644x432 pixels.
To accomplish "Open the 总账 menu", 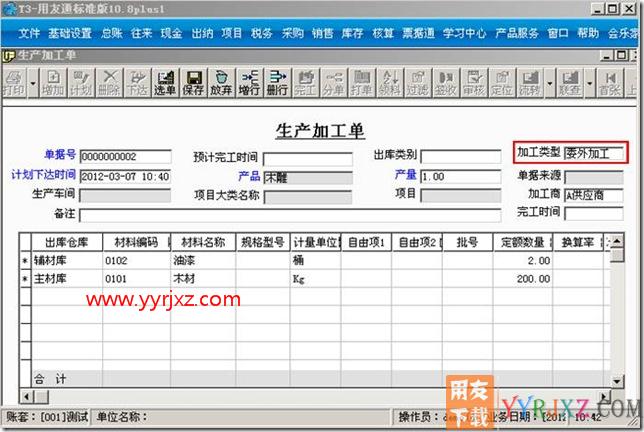I will [x=112, y=33].
